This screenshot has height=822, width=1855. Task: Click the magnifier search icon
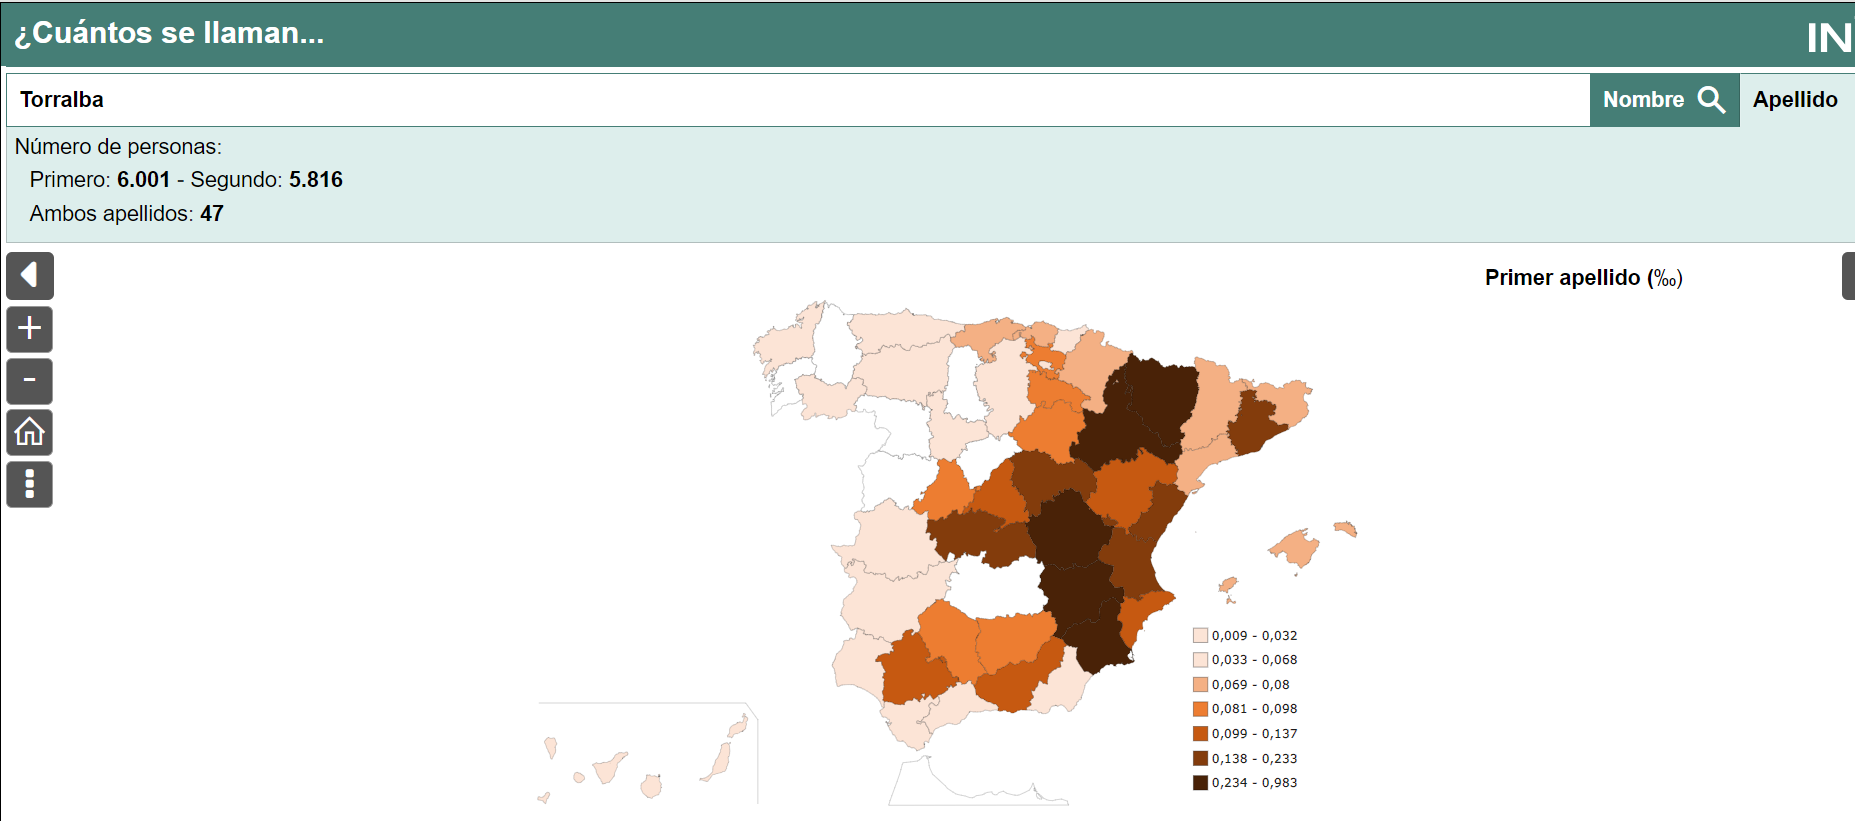(x=1711, y=100)
